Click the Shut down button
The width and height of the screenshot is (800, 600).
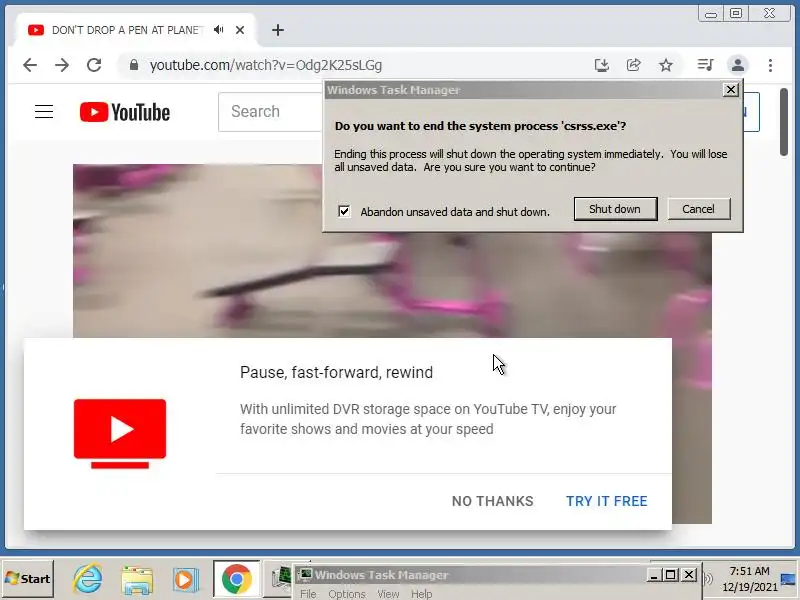coord(615,209)
